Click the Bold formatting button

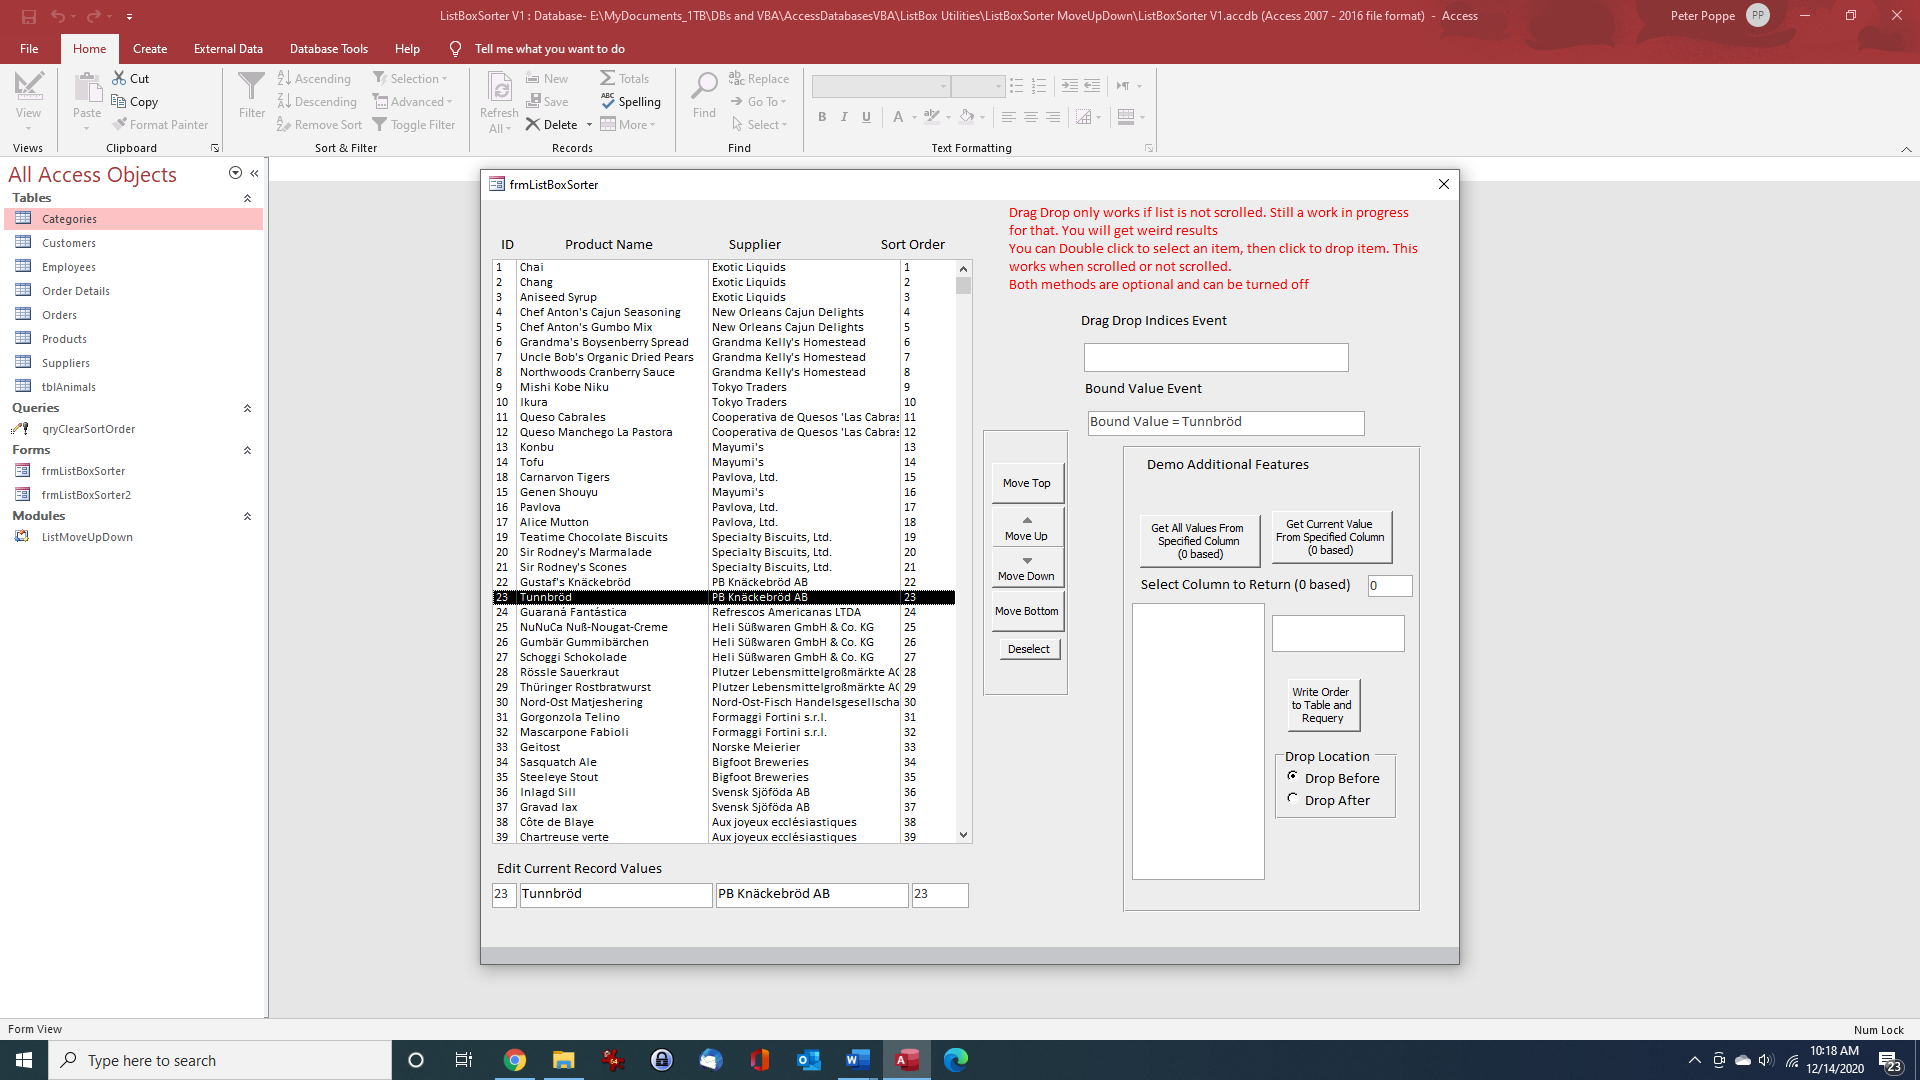tap(822, 117)
